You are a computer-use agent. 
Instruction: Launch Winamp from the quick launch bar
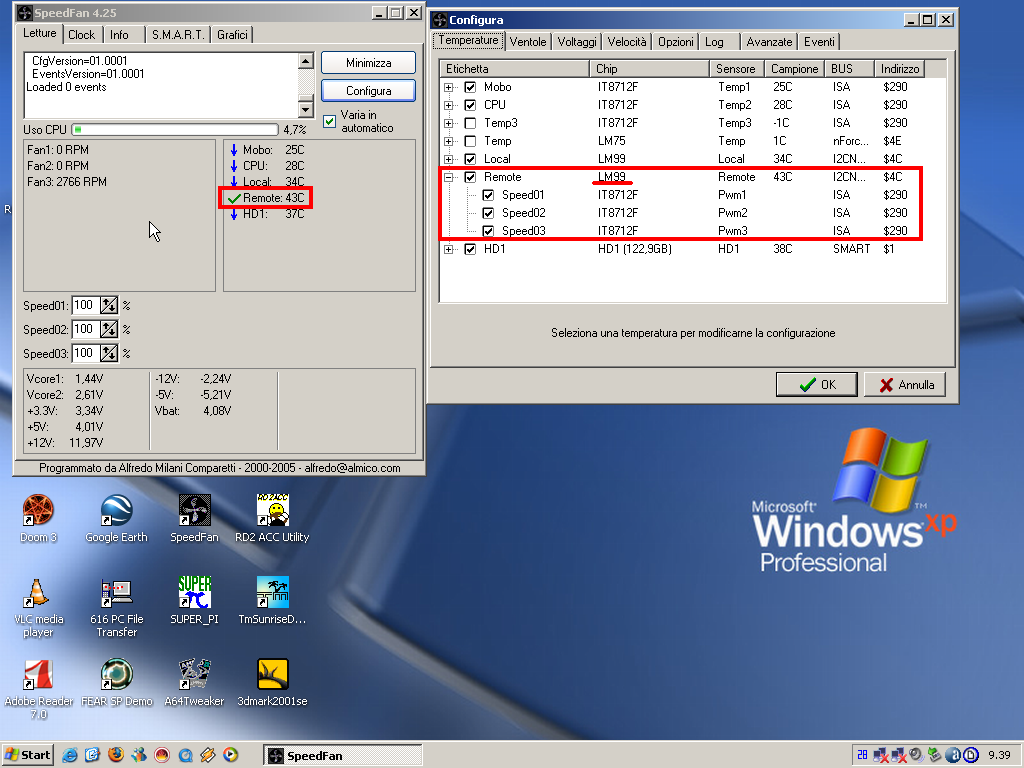tap(208, 755)
